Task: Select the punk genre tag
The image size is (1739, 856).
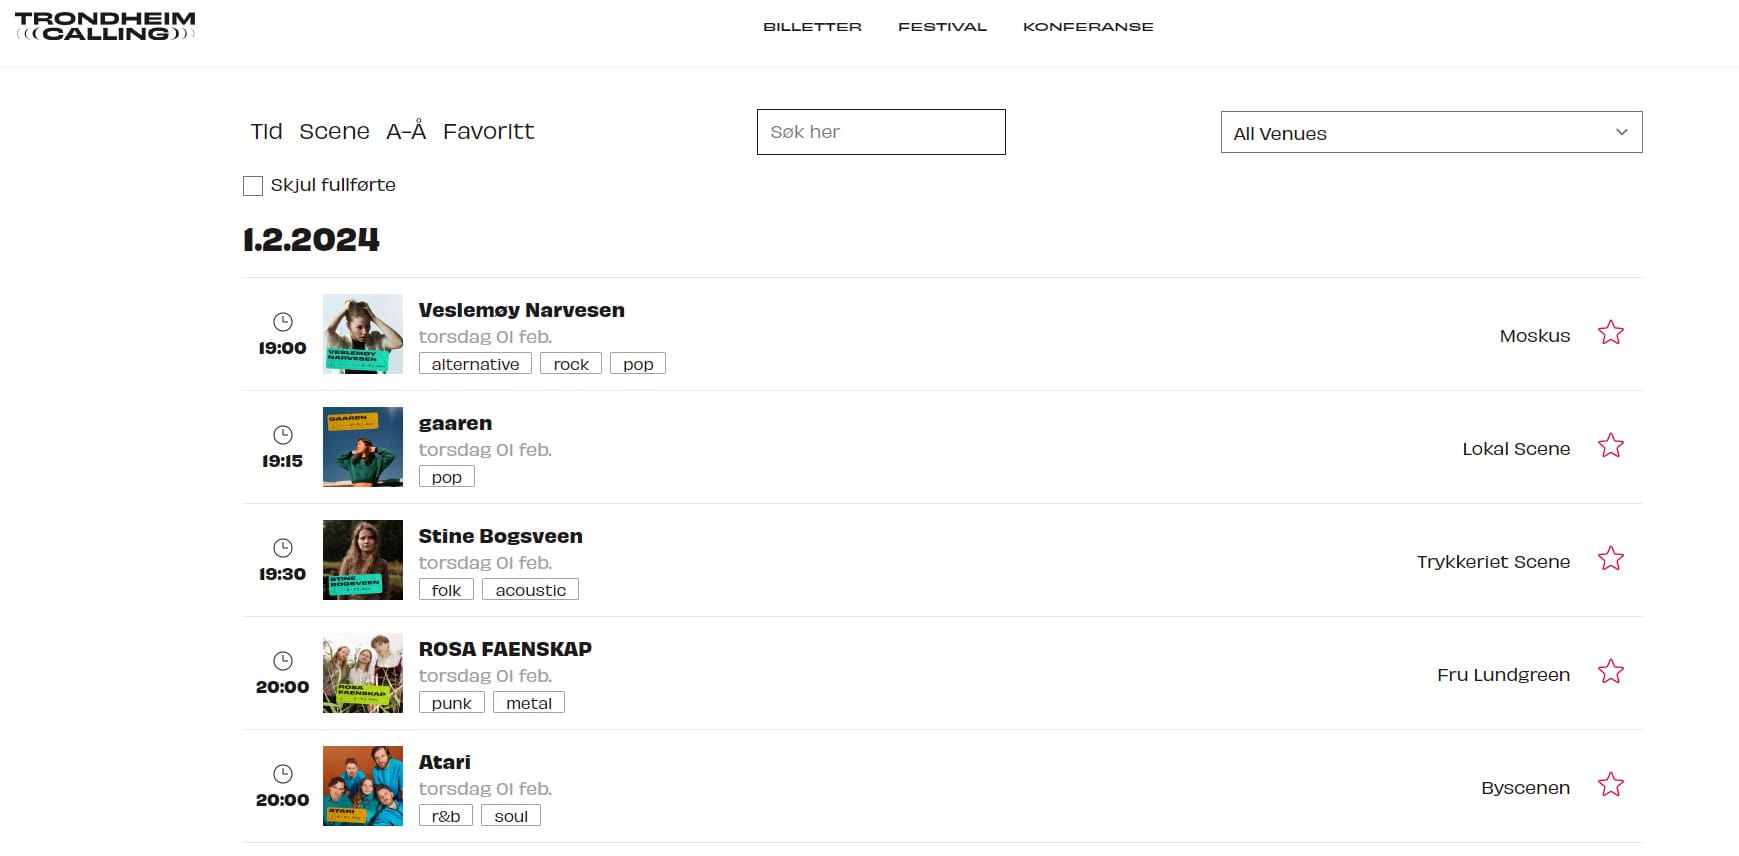Action: click(x=451, y=703)
